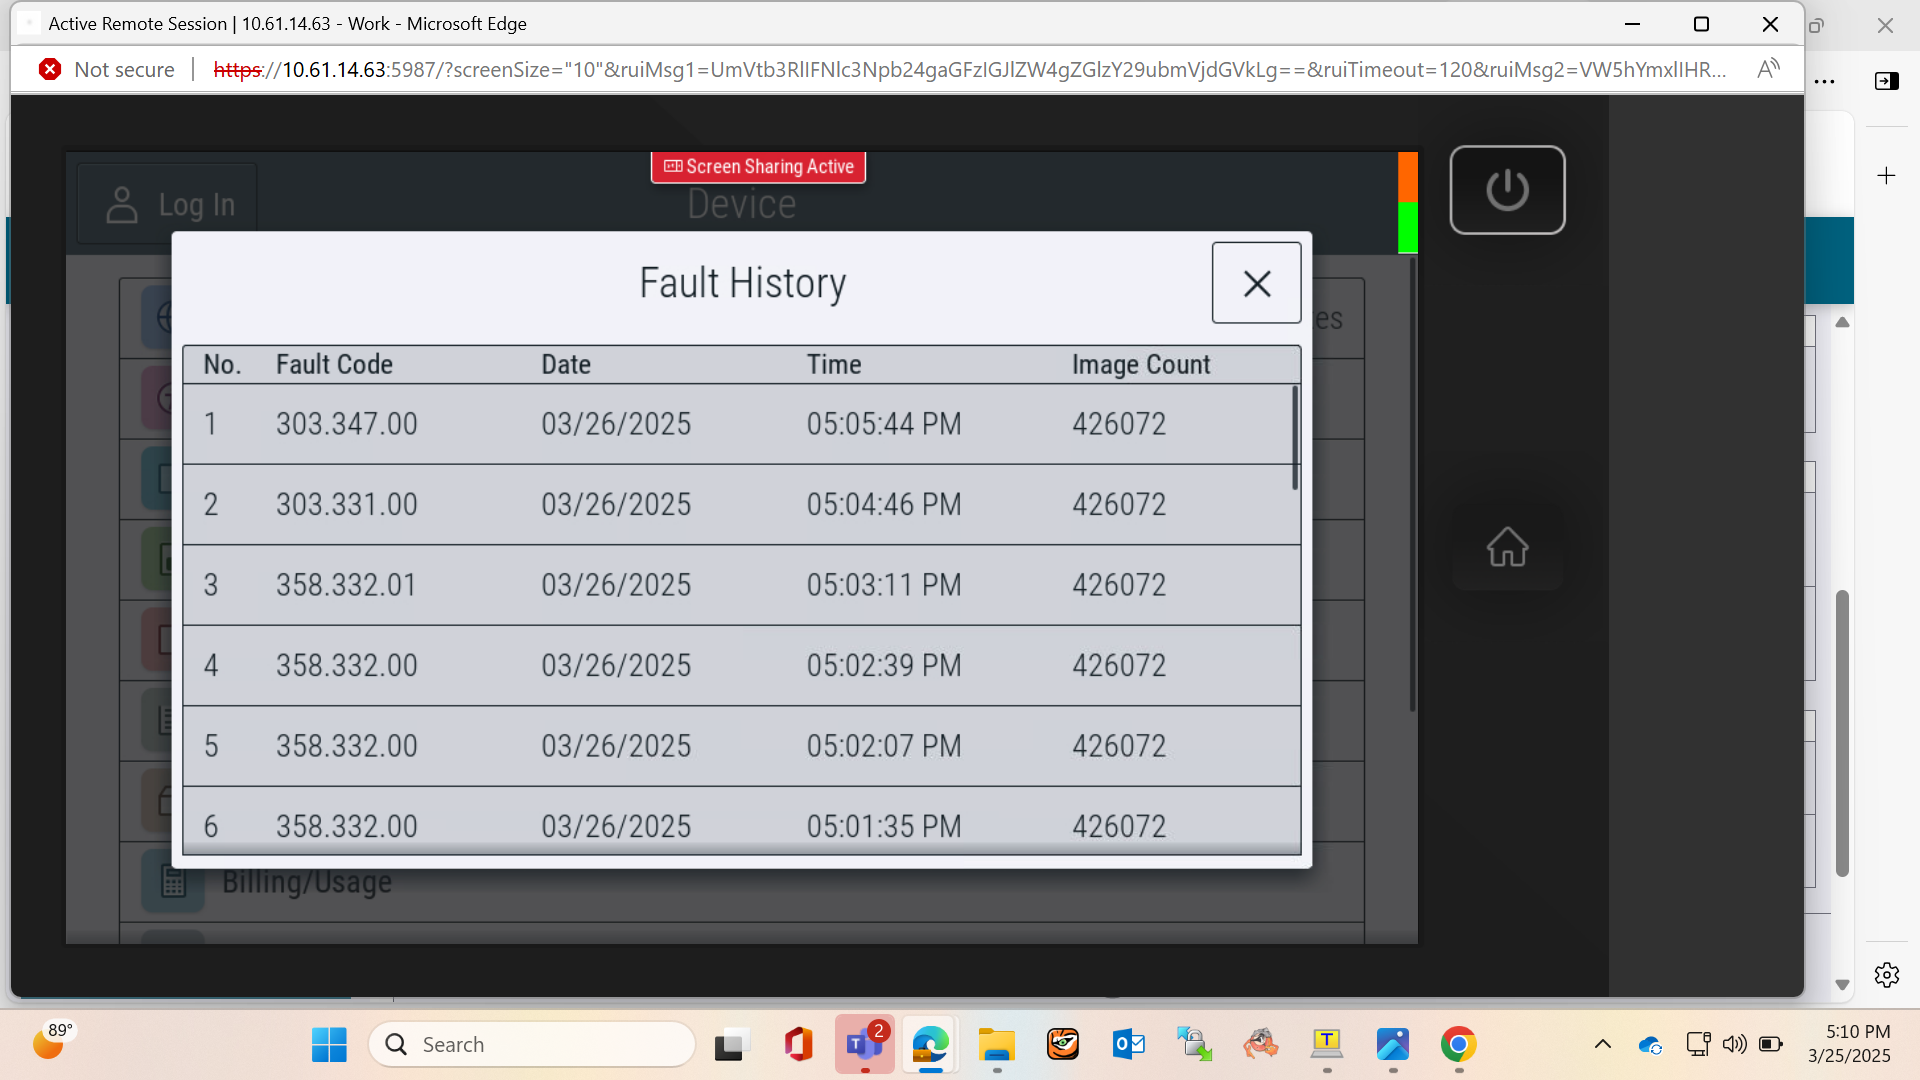Click the taskbar Search box
Image resolution: width=1920 pixels, height=1080 pixels.
click(532, 1044)
